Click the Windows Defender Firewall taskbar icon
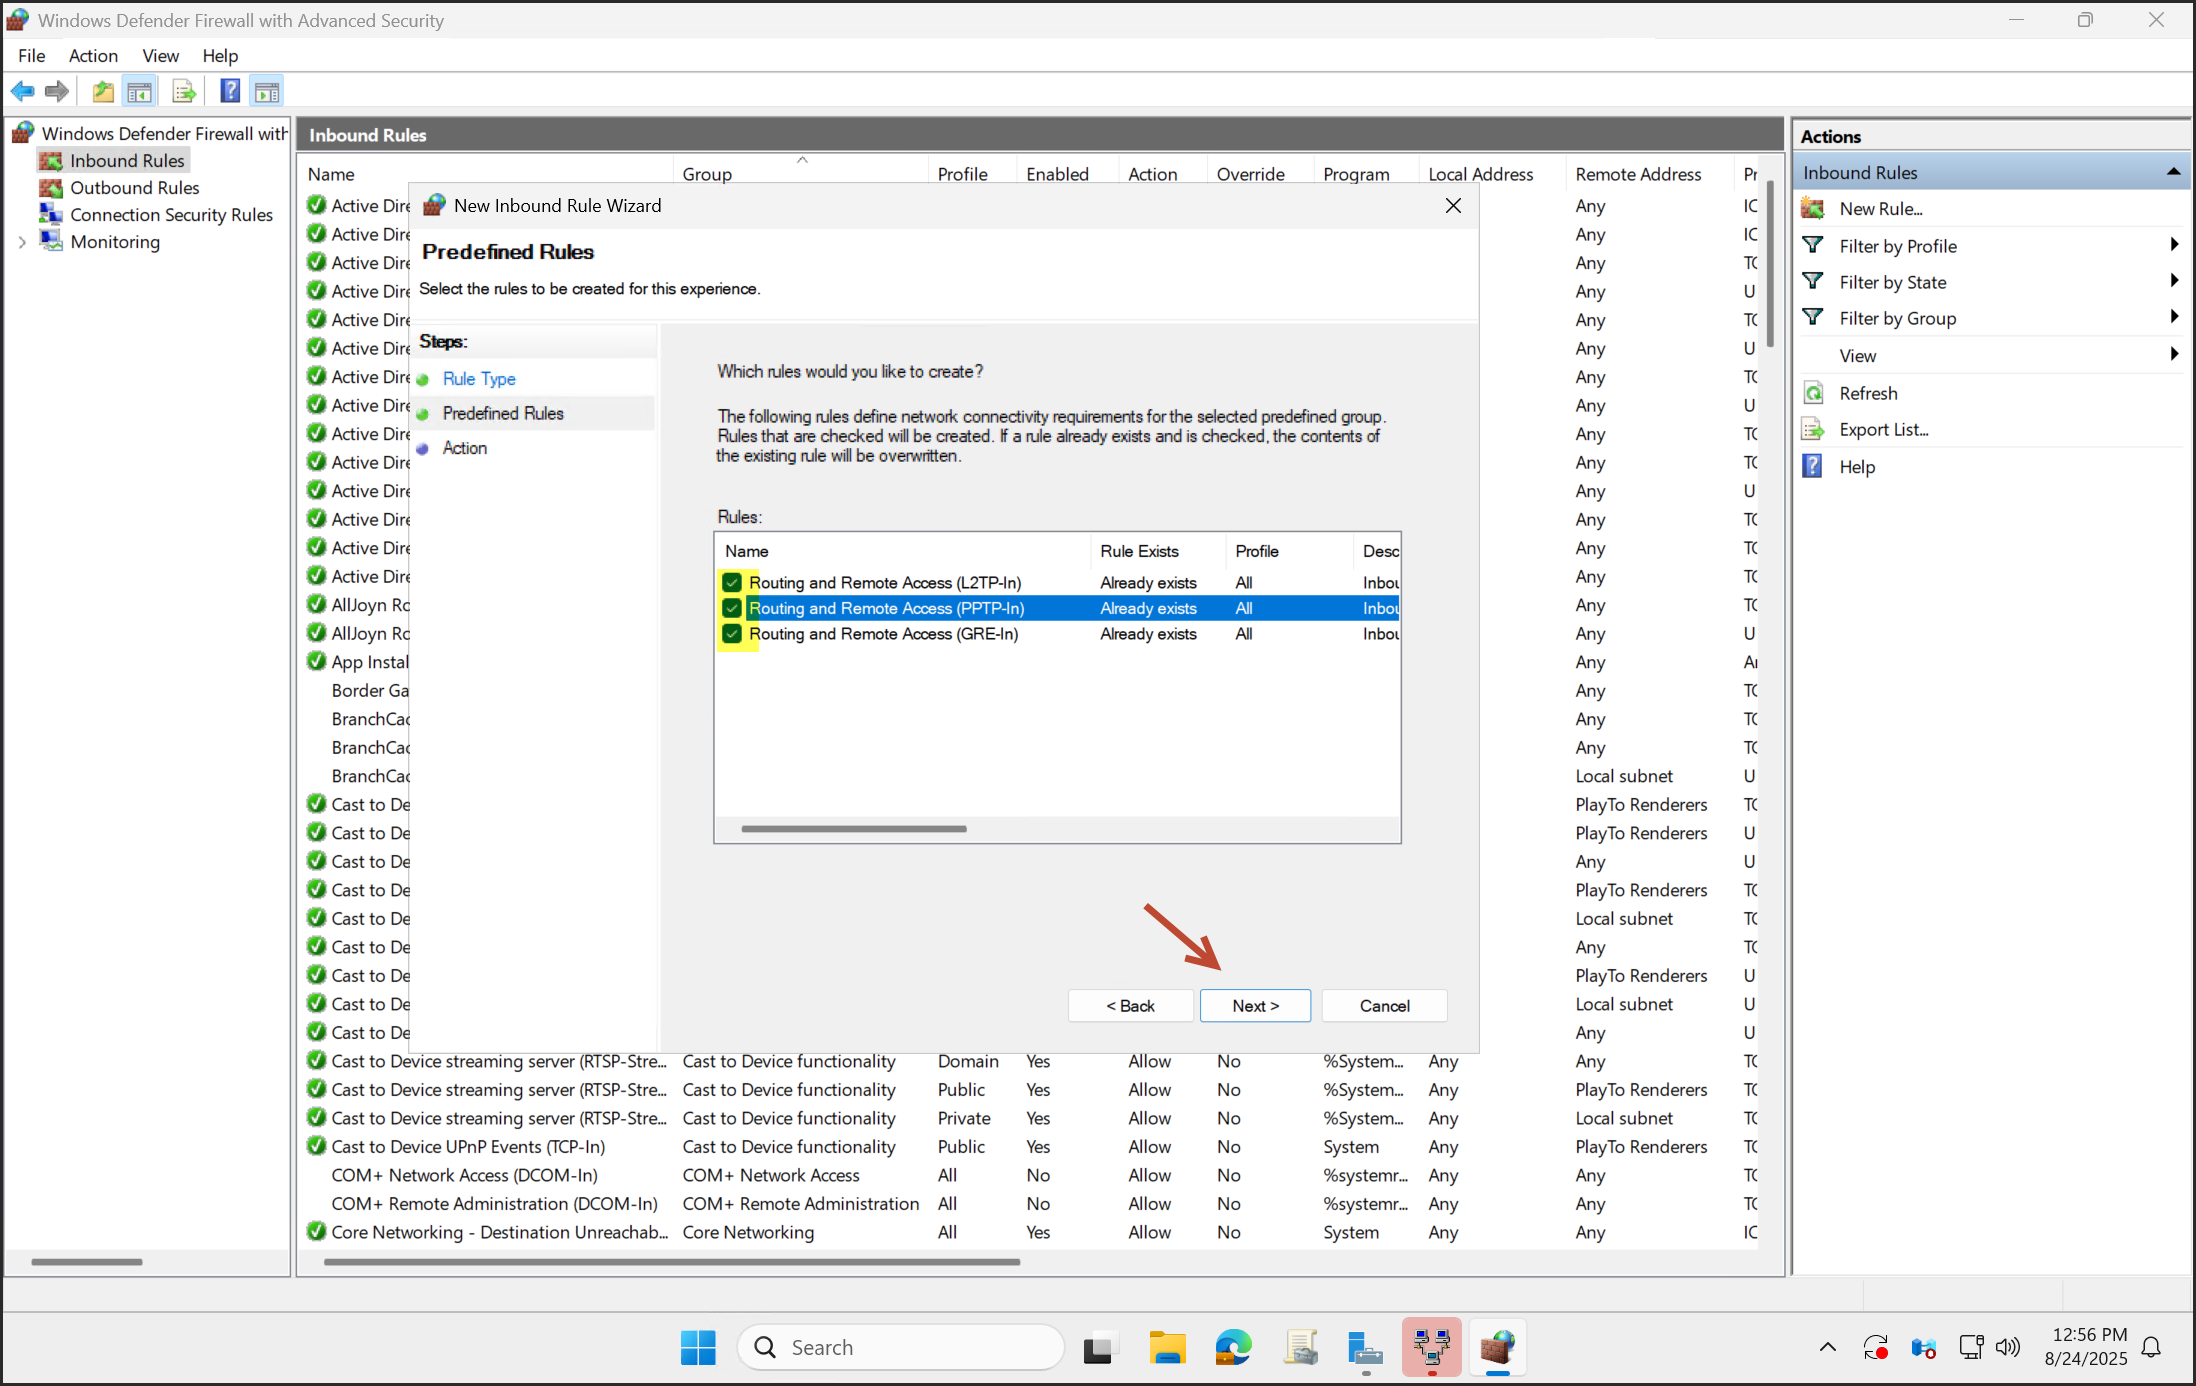The width and height of the screenshot is (2196, 1386). coord(1497,1347)
